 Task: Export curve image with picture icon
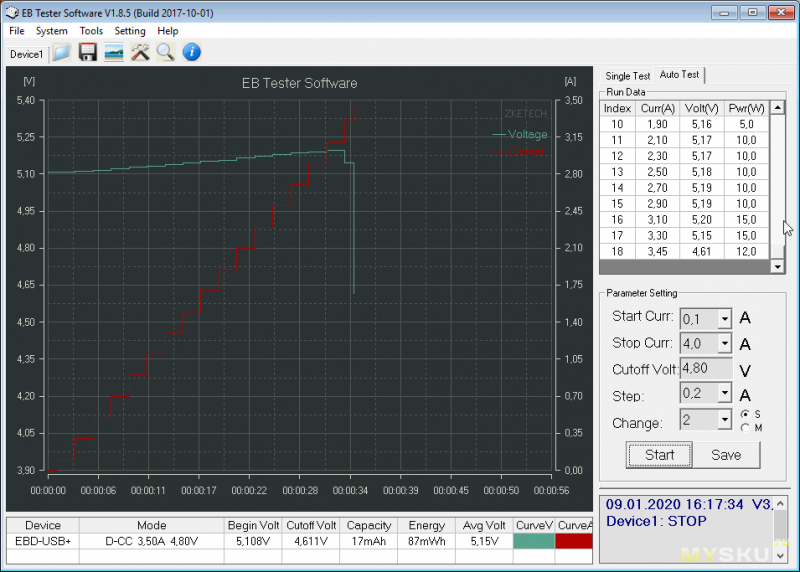tap(114, 53)
